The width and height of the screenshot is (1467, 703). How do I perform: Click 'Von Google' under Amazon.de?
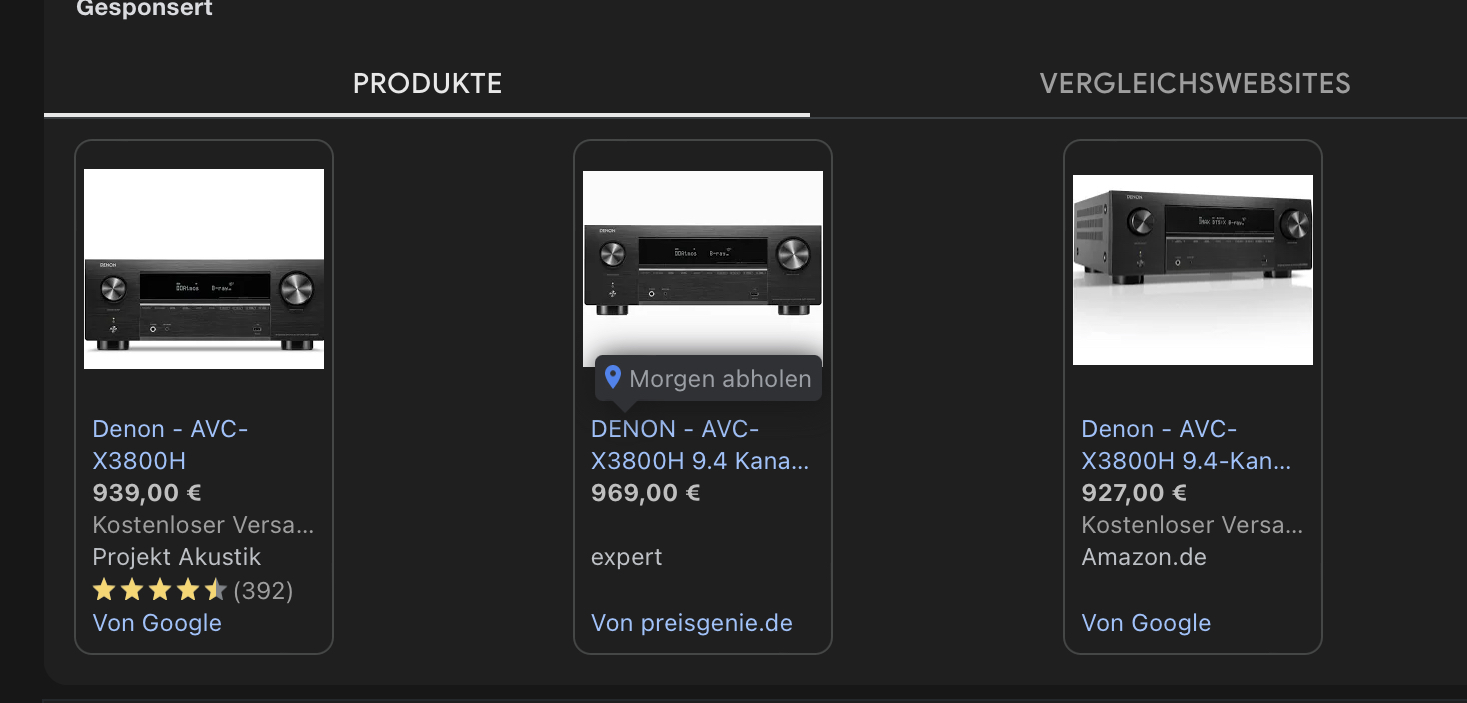click(1146, 623)
